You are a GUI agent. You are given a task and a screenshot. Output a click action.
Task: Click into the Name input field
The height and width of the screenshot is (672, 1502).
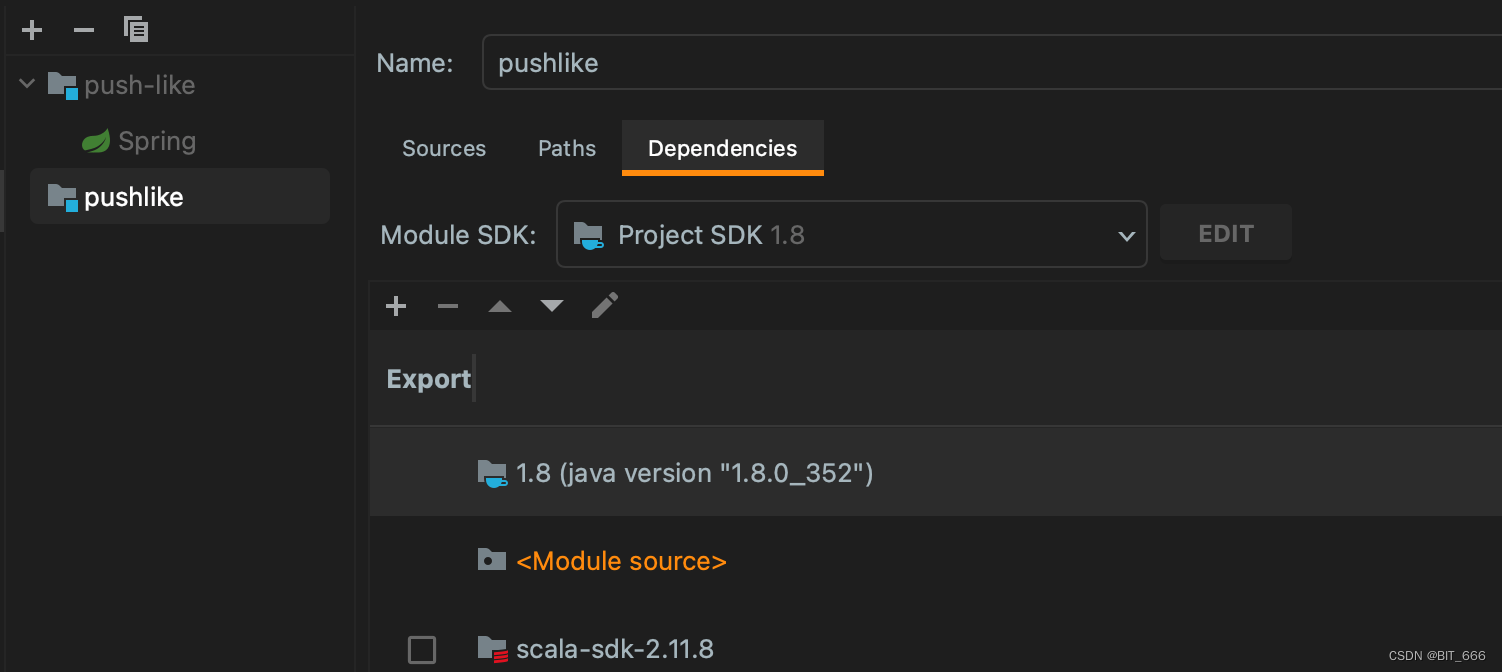(x=990, y=63)
